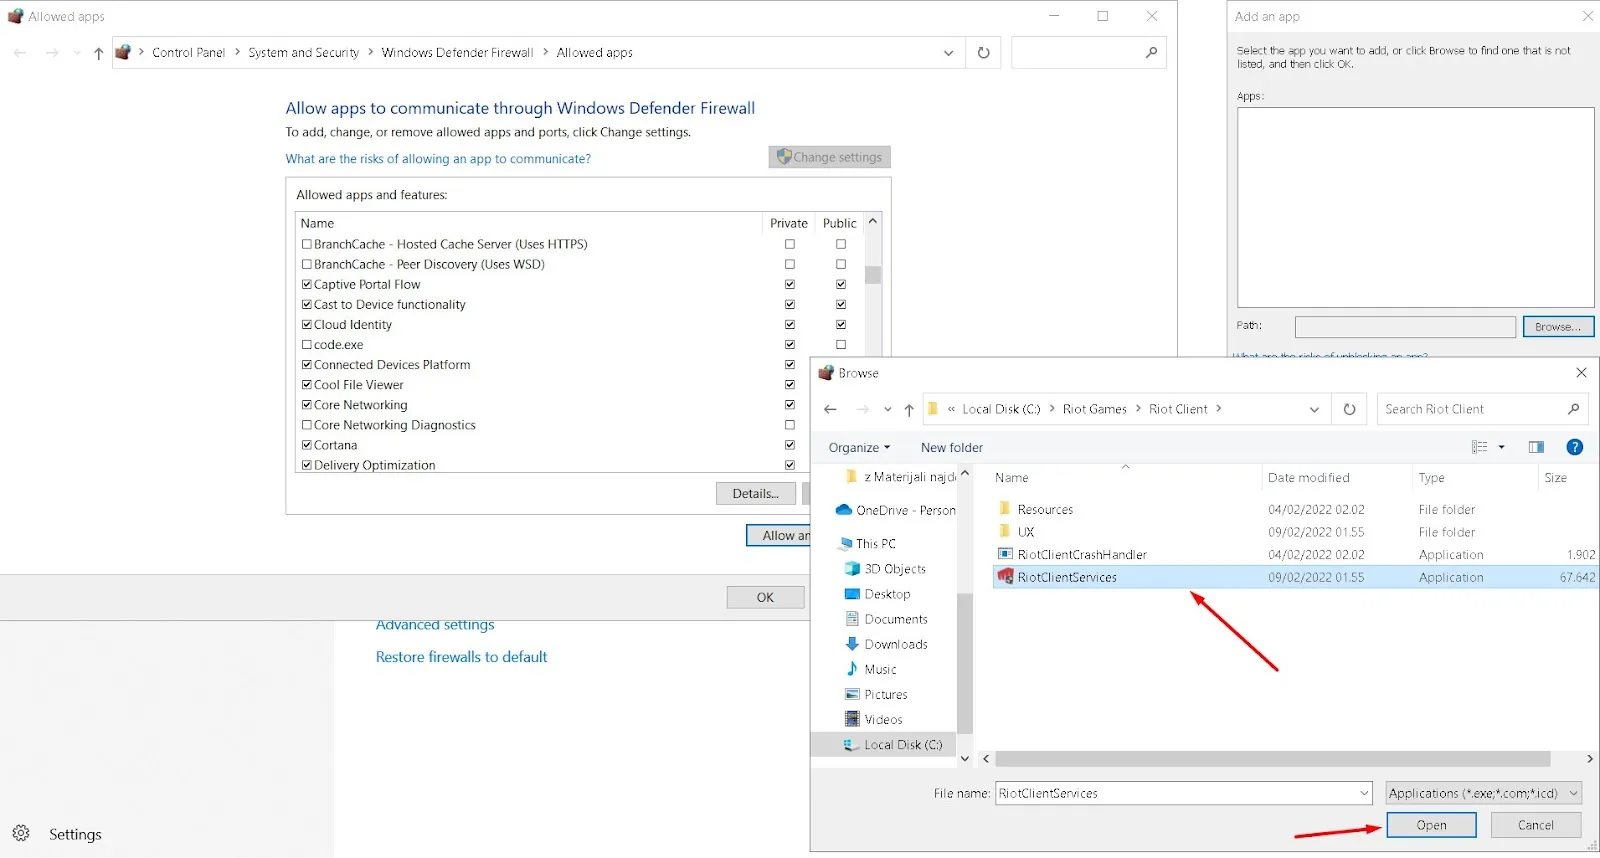Viewport: 1600px width, 858px height.
Task: Open recent locations dropdown in Browse dialog
Action: pyautogui.click(x=887, y=409)
